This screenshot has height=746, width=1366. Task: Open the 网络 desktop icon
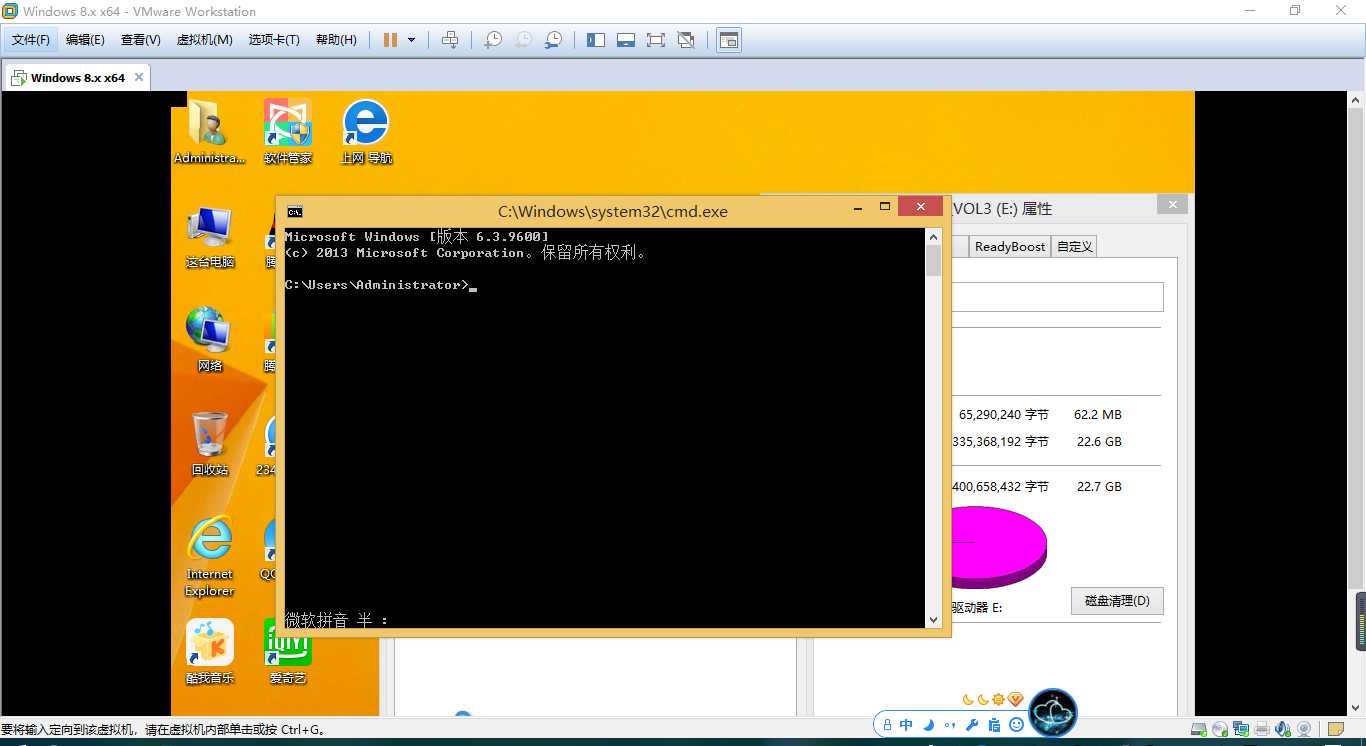pyautogui.click(x=210, y=340)
